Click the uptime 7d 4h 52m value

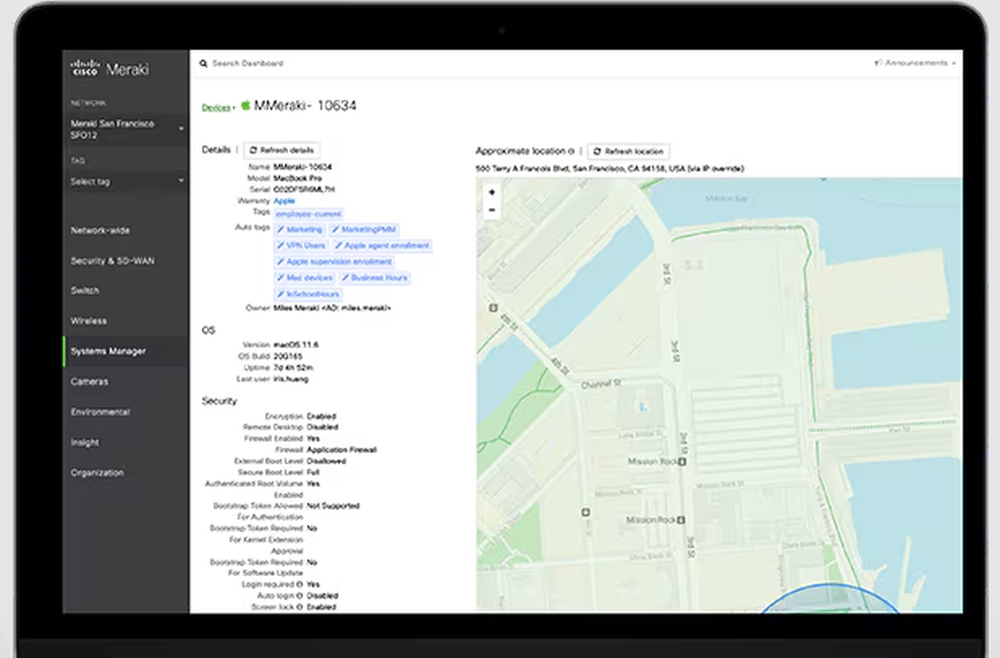(293, 368)
